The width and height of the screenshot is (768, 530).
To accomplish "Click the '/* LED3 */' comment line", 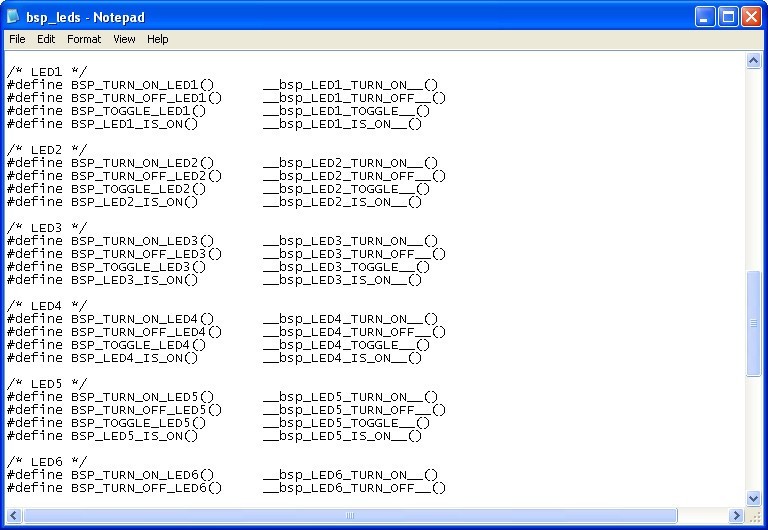I will [47, 228].
